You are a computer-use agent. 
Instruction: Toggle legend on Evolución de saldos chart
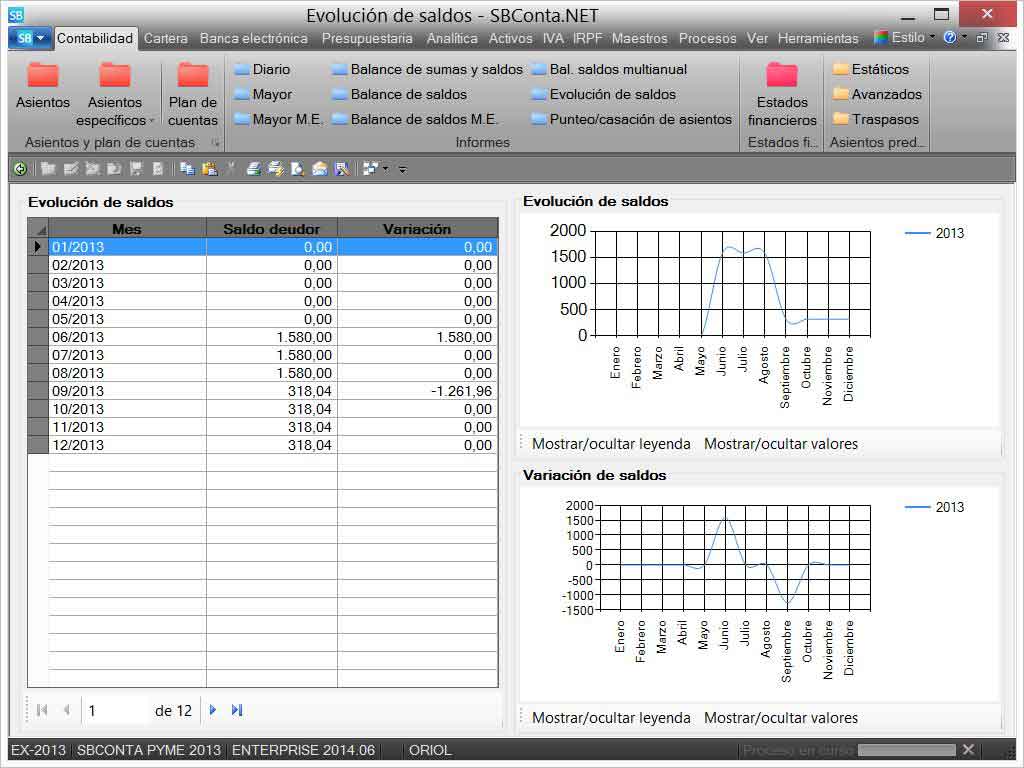pyautogui.click(x=611, y=444)
